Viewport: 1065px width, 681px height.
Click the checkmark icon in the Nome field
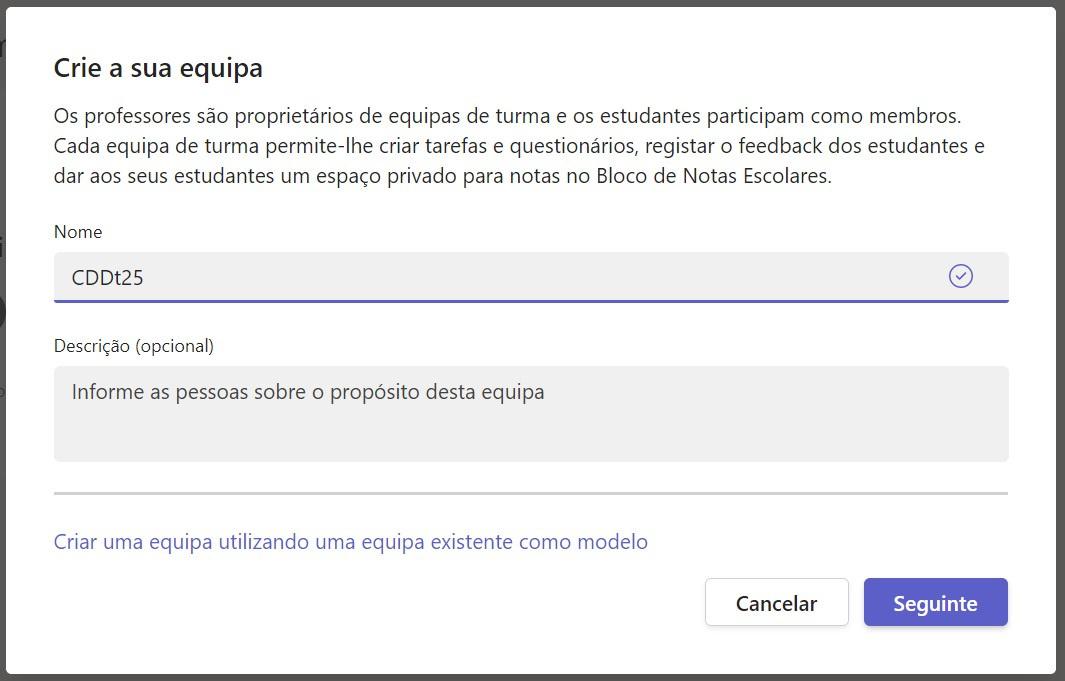tap(960, 276)
